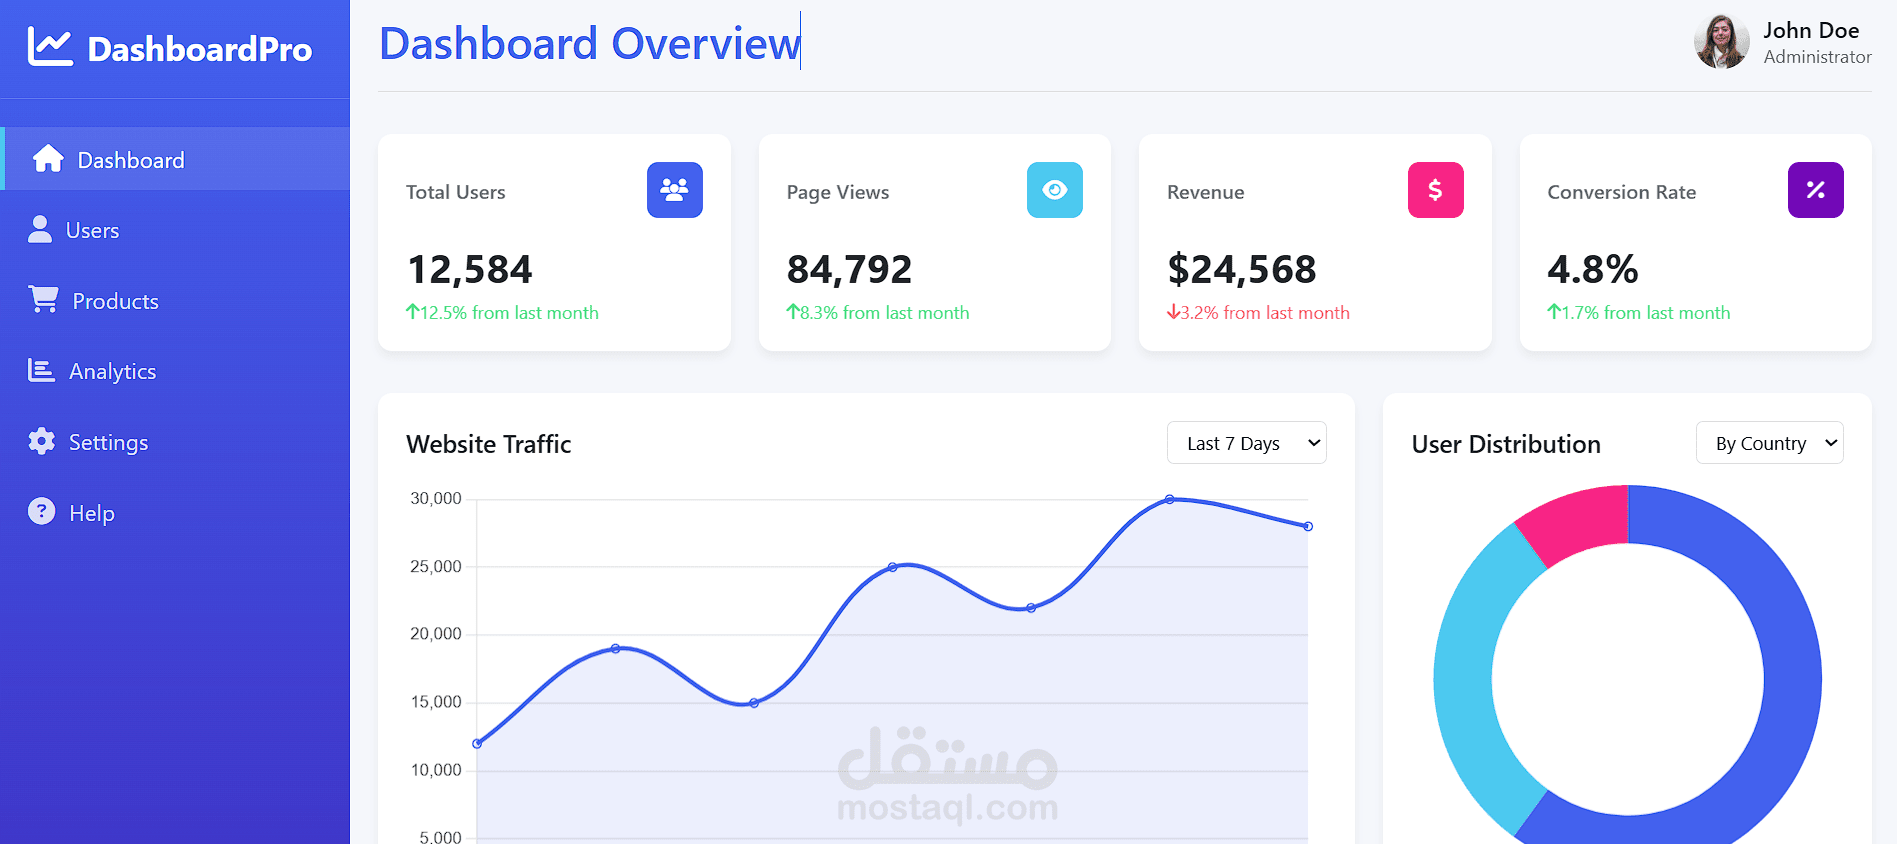Open the Products page in sidebar
This screenshot has height=844, width=1897.
point(175,300)
